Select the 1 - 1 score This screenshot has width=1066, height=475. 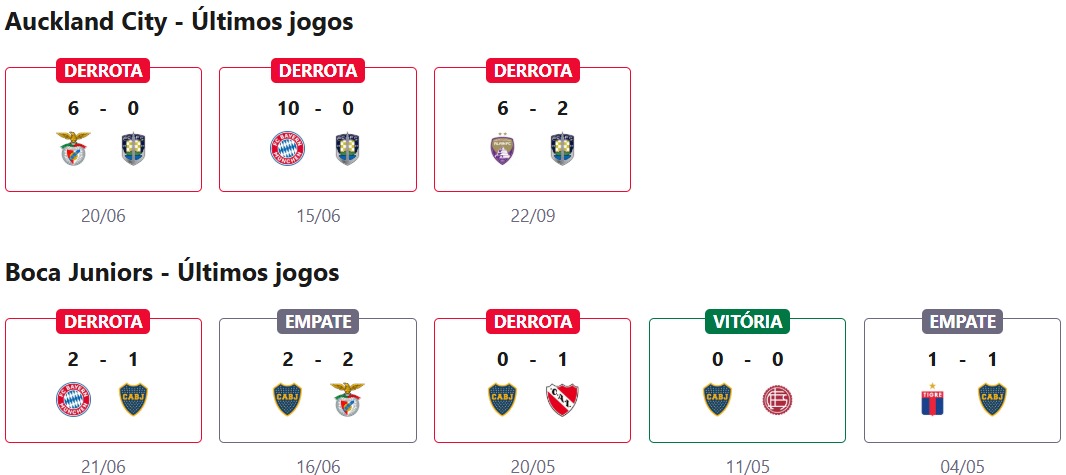962,359
